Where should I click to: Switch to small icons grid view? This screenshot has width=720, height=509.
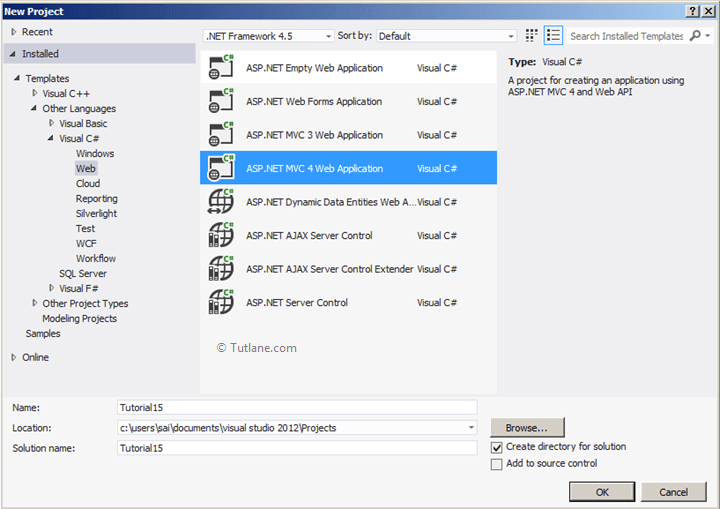tap(531, 36)
